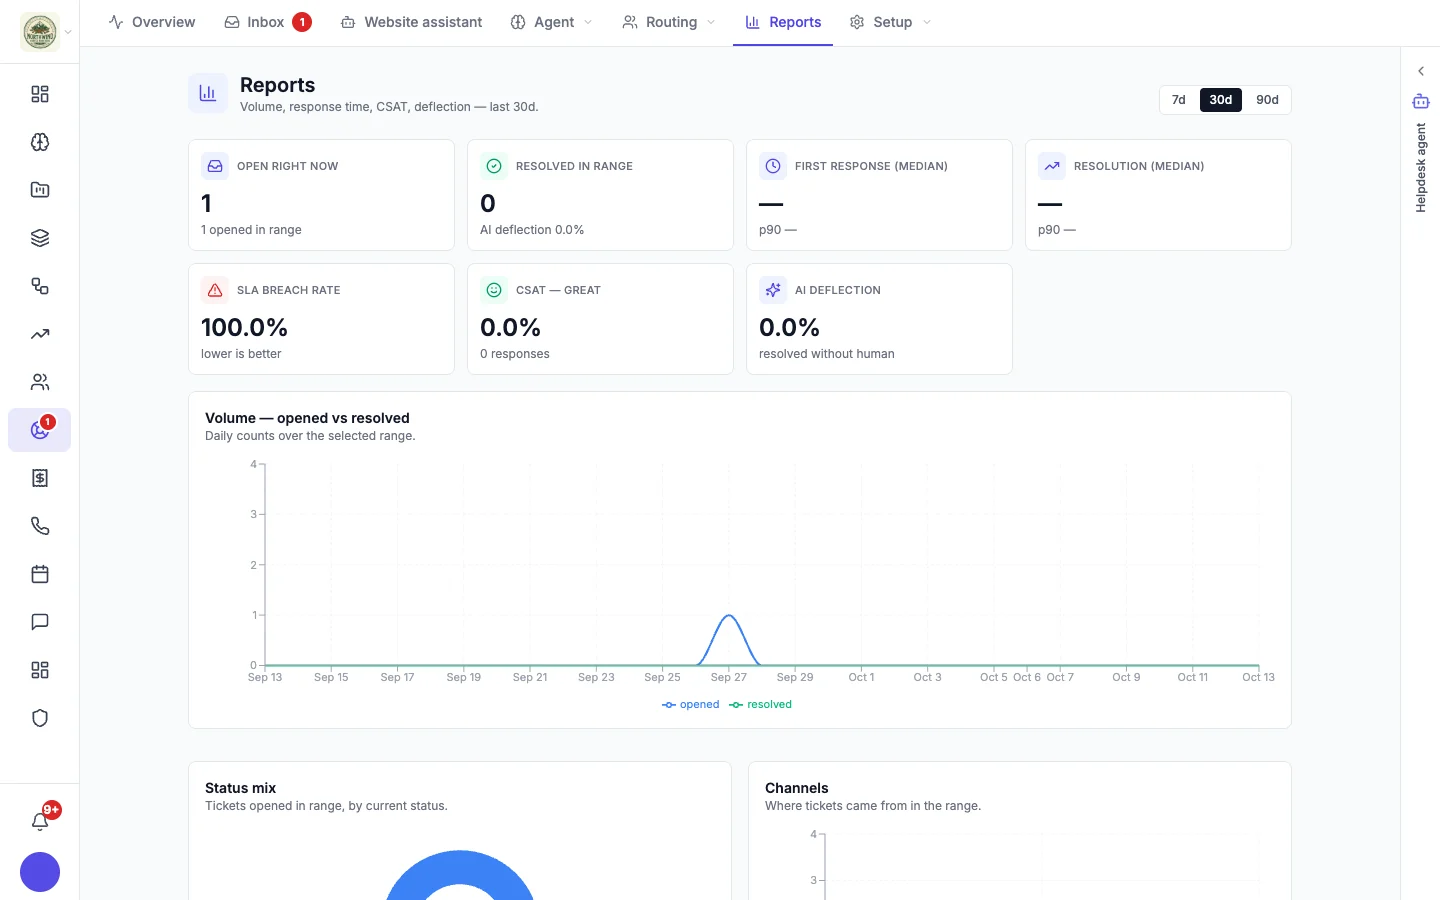Image resolution: width=1440 pixels, height=900 pixels.
Task: Click the purple user avatar
Action: [40, 872]
